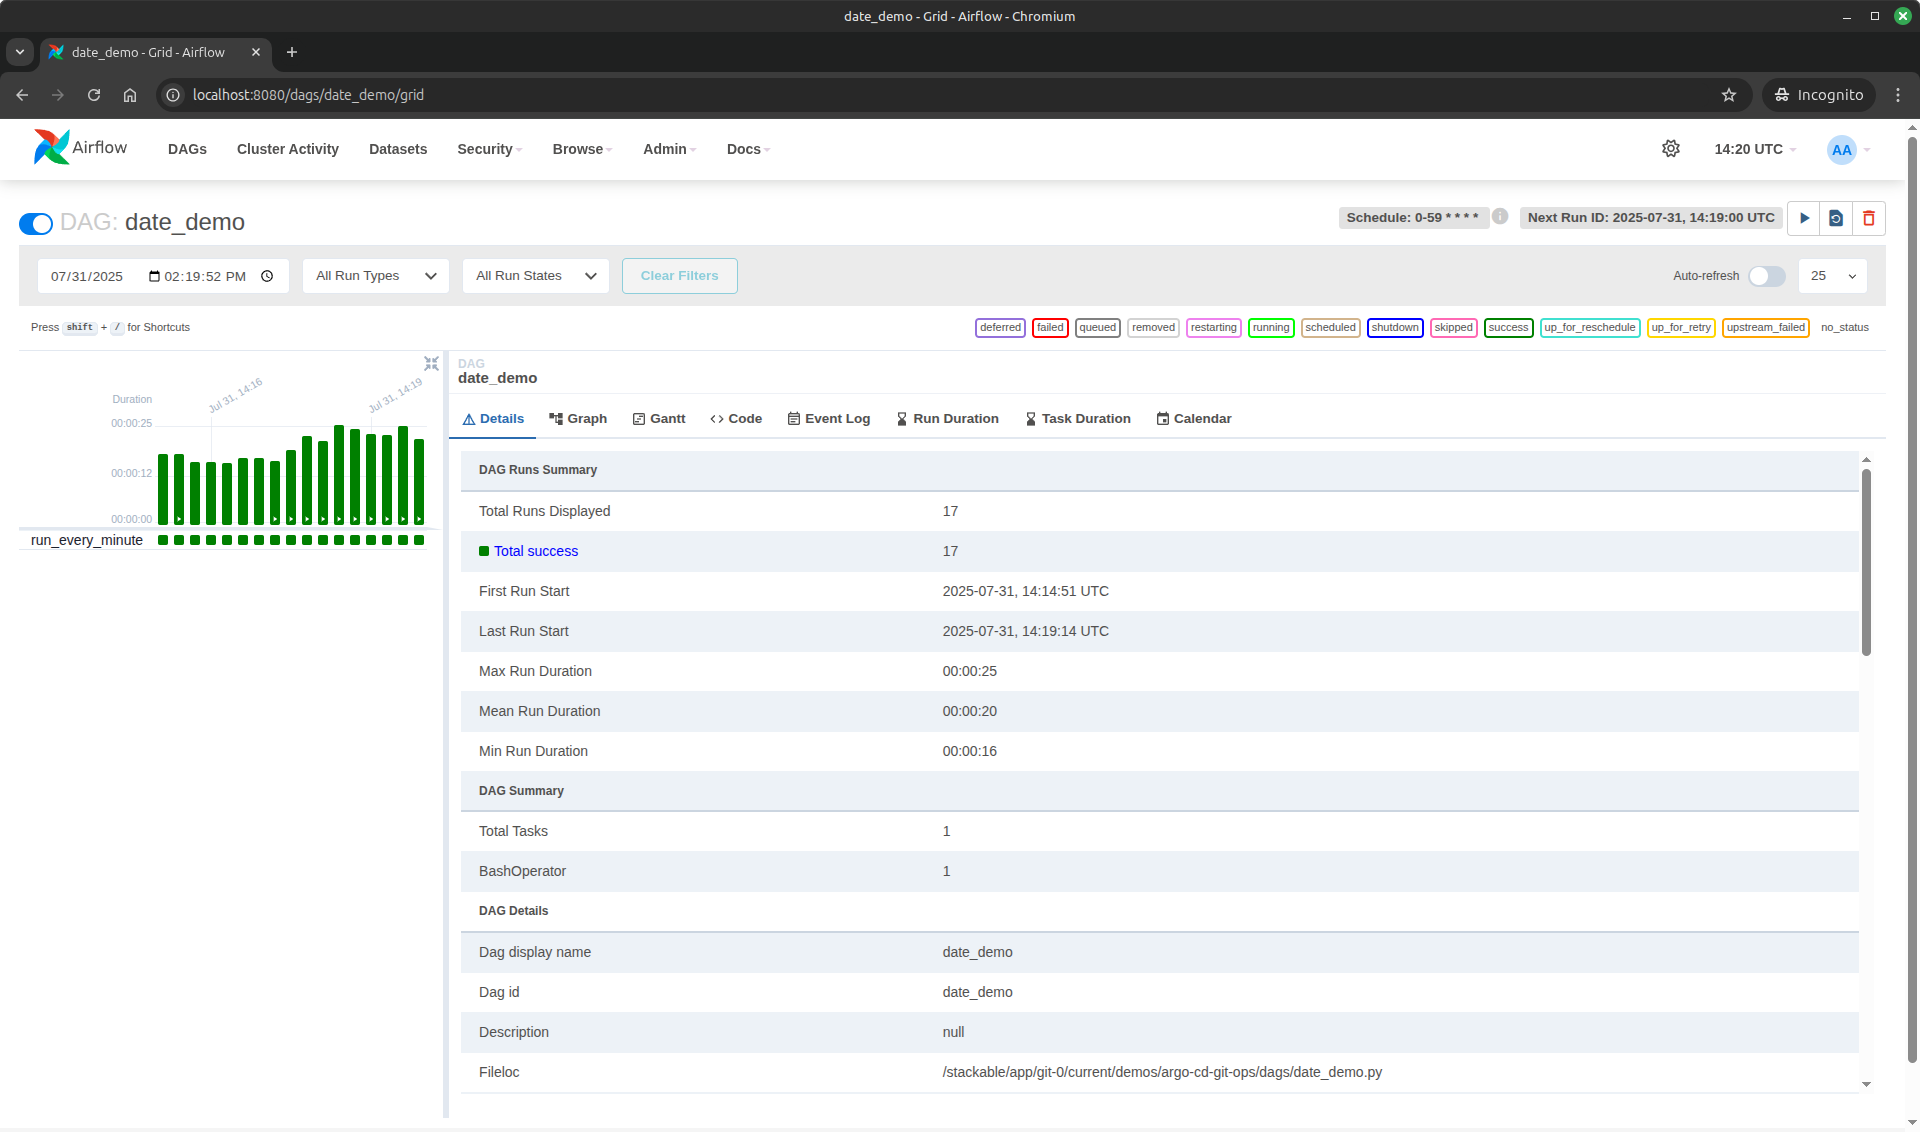Click the red delete DAG trash icon
The image size is (1920, 1132).
click(x=1868, y=218)
